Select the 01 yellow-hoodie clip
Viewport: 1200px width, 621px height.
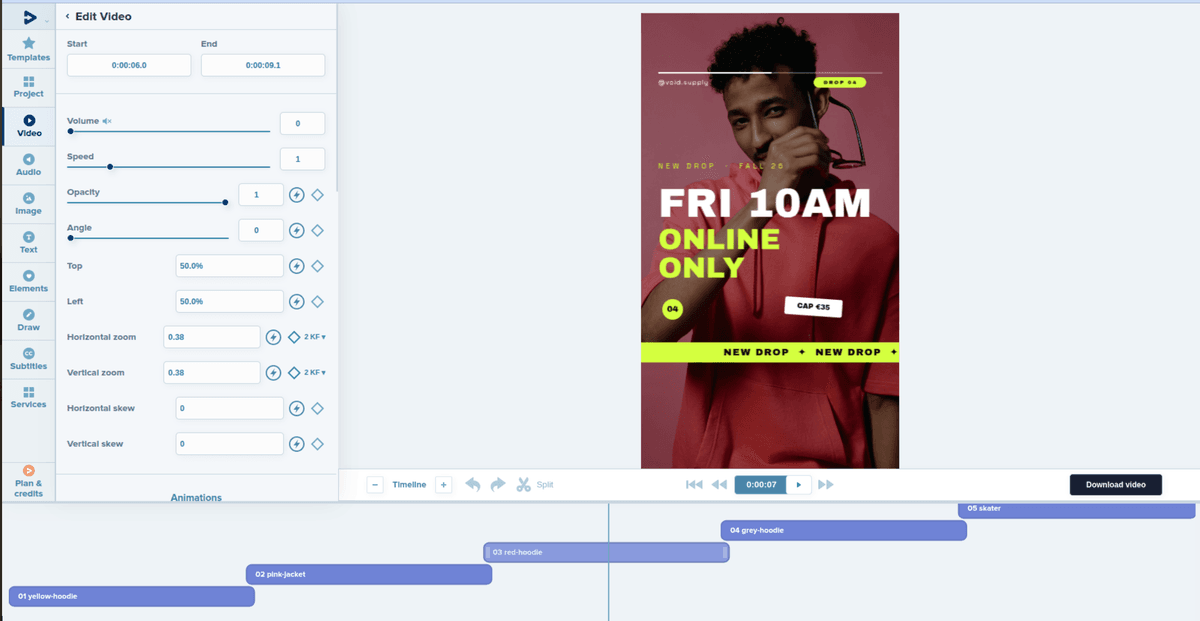(x=132, y=596)
